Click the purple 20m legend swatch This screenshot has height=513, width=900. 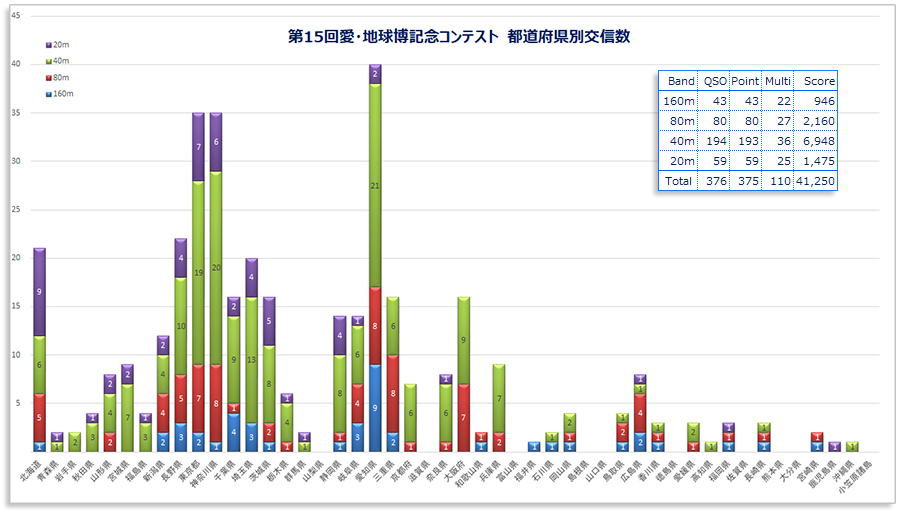pyautogui.click(x=48, y=46)
